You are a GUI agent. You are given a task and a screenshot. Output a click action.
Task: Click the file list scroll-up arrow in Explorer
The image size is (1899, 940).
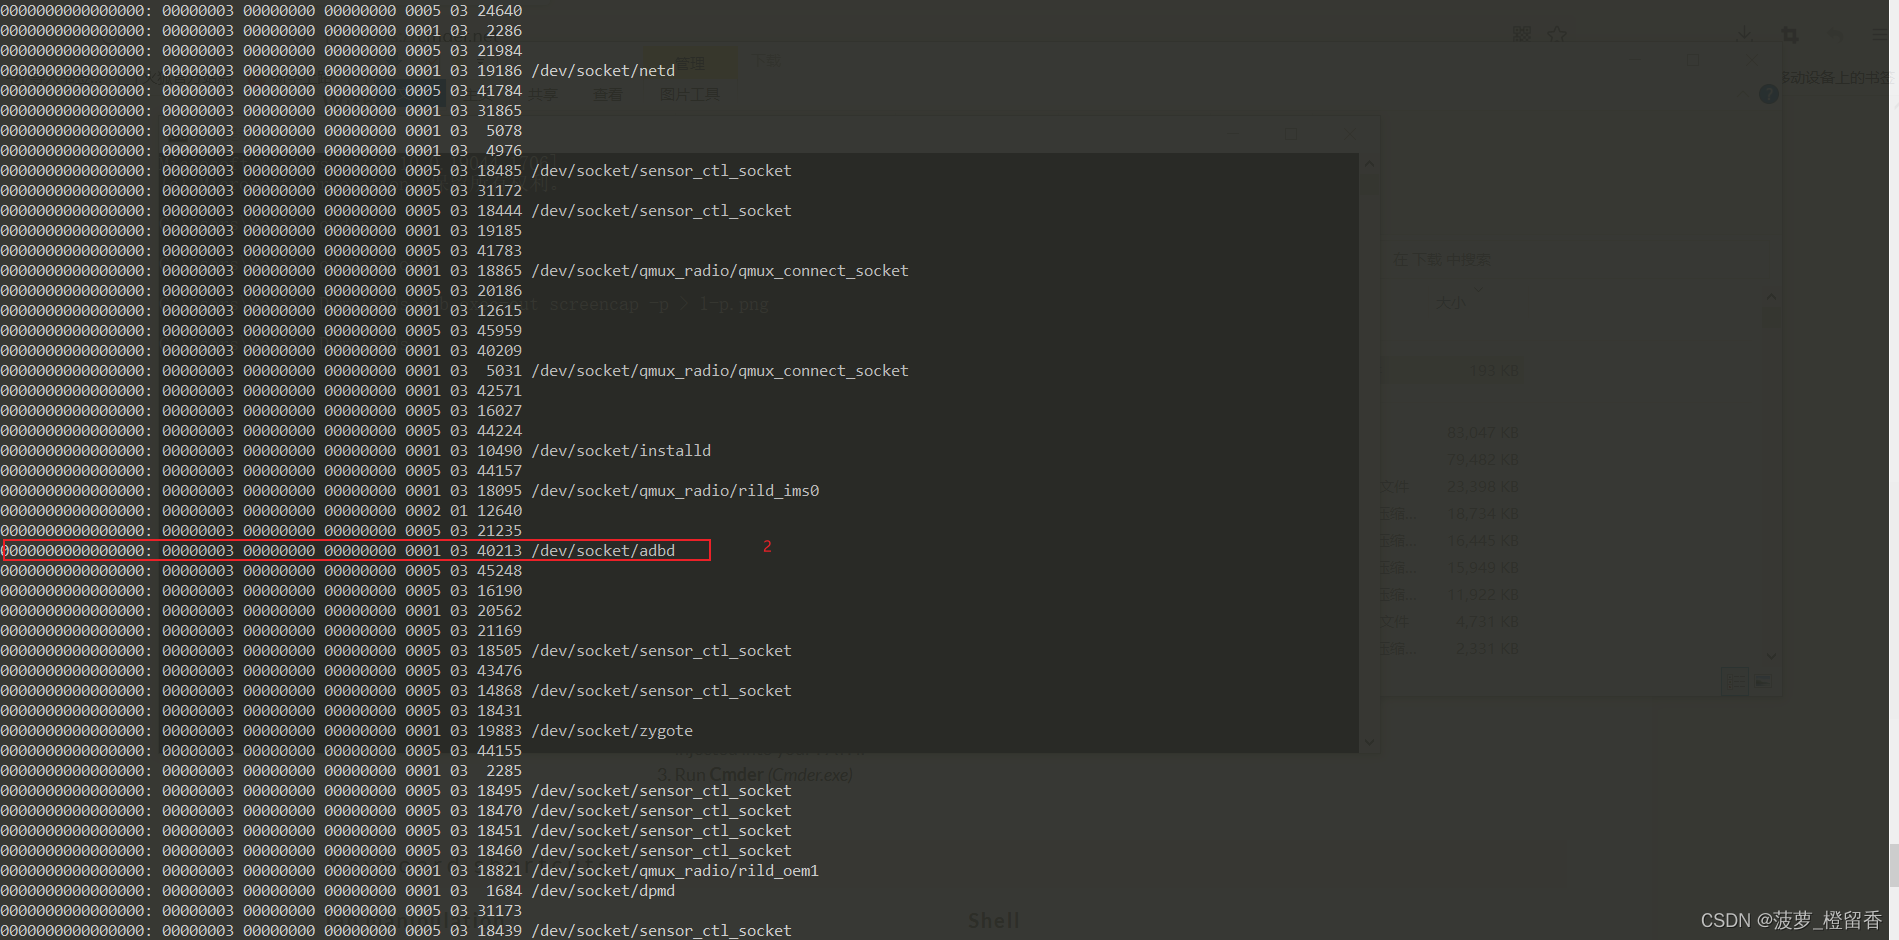[1771, 297]
